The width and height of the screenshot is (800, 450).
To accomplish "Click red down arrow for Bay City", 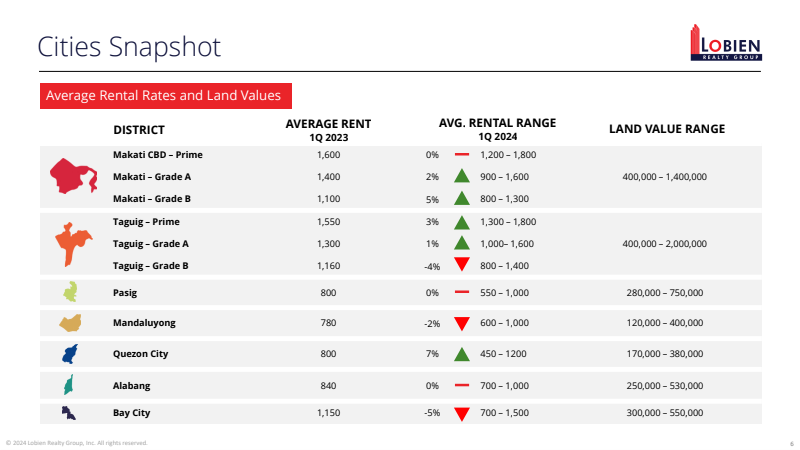I will tap(461, 413).
